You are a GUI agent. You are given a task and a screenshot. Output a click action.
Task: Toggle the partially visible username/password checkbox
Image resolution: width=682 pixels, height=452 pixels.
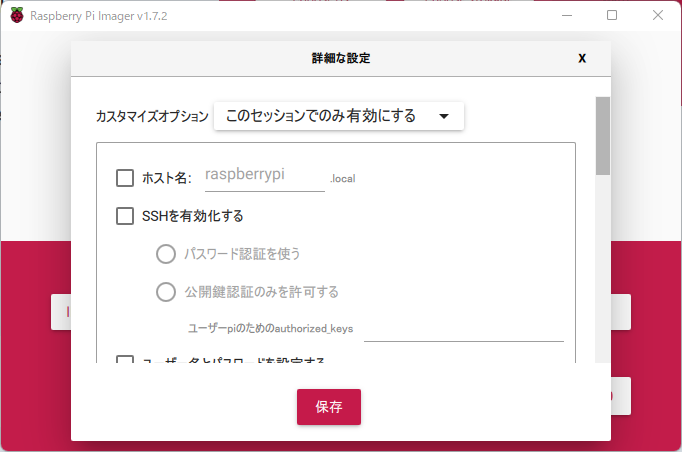tap(125, 360)
